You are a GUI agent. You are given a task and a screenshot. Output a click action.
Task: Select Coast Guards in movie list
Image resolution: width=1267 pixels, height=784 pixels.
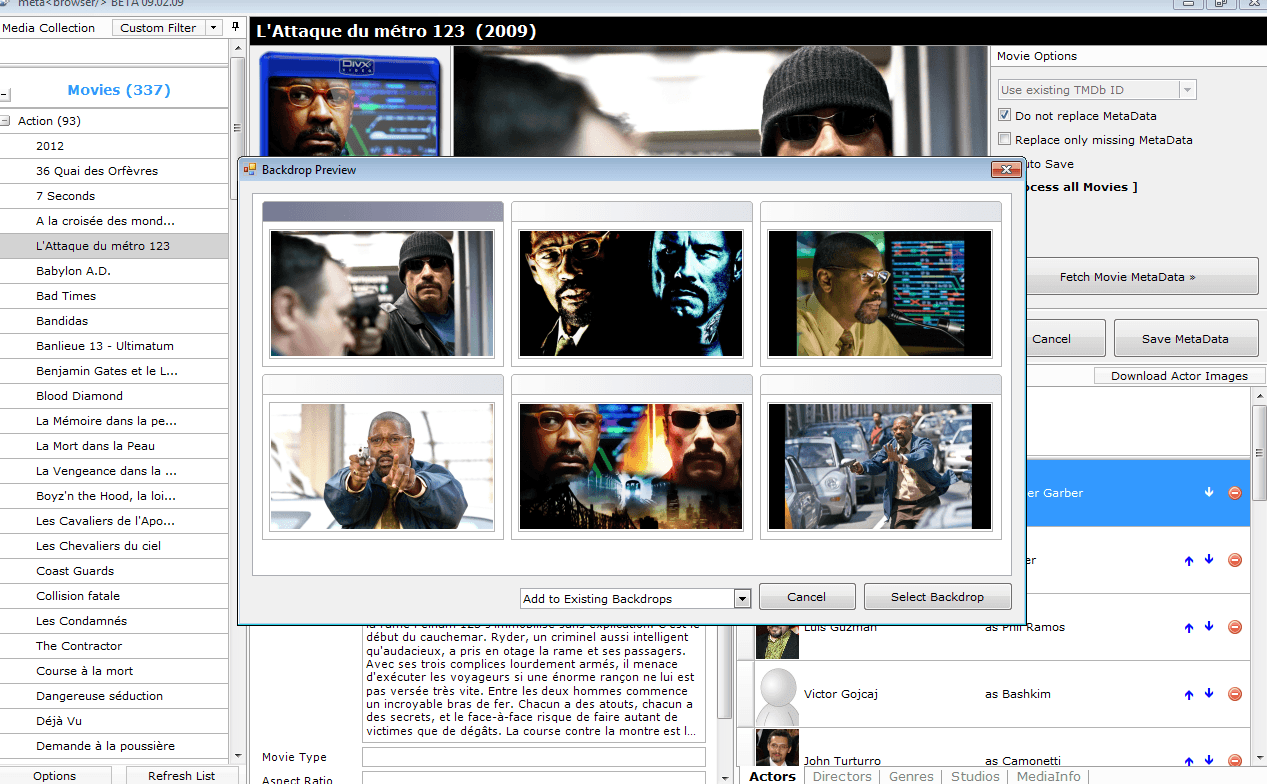coord(114,571)
